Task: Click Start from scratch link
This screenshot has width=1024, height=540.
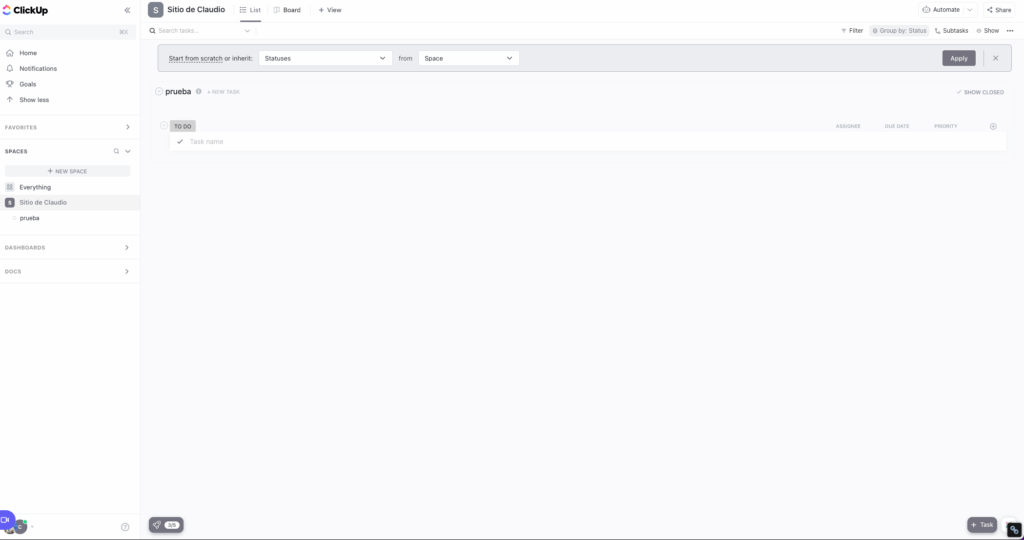Action: point(195,59)
